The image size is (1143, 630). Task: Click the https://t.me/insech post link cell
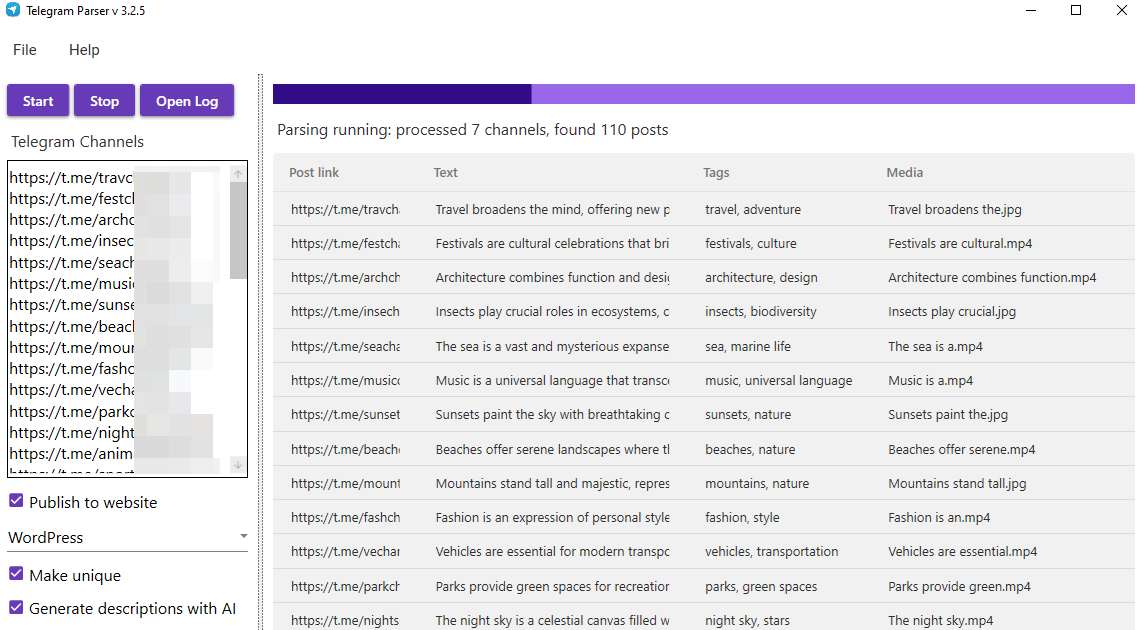coord(346,312)
